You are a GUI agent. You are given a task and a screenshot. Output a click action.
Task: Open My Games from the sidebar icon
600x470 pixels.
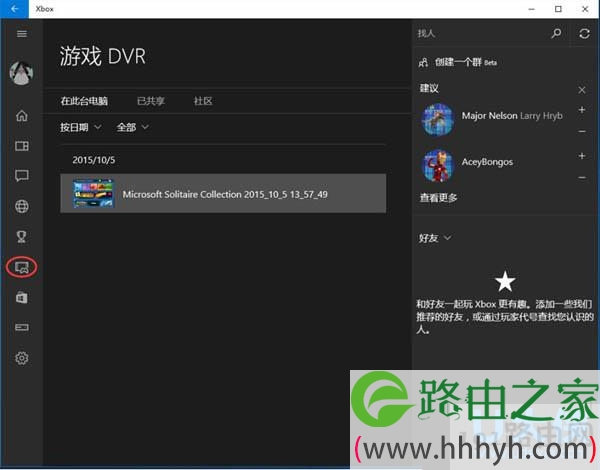click(22, 146)
